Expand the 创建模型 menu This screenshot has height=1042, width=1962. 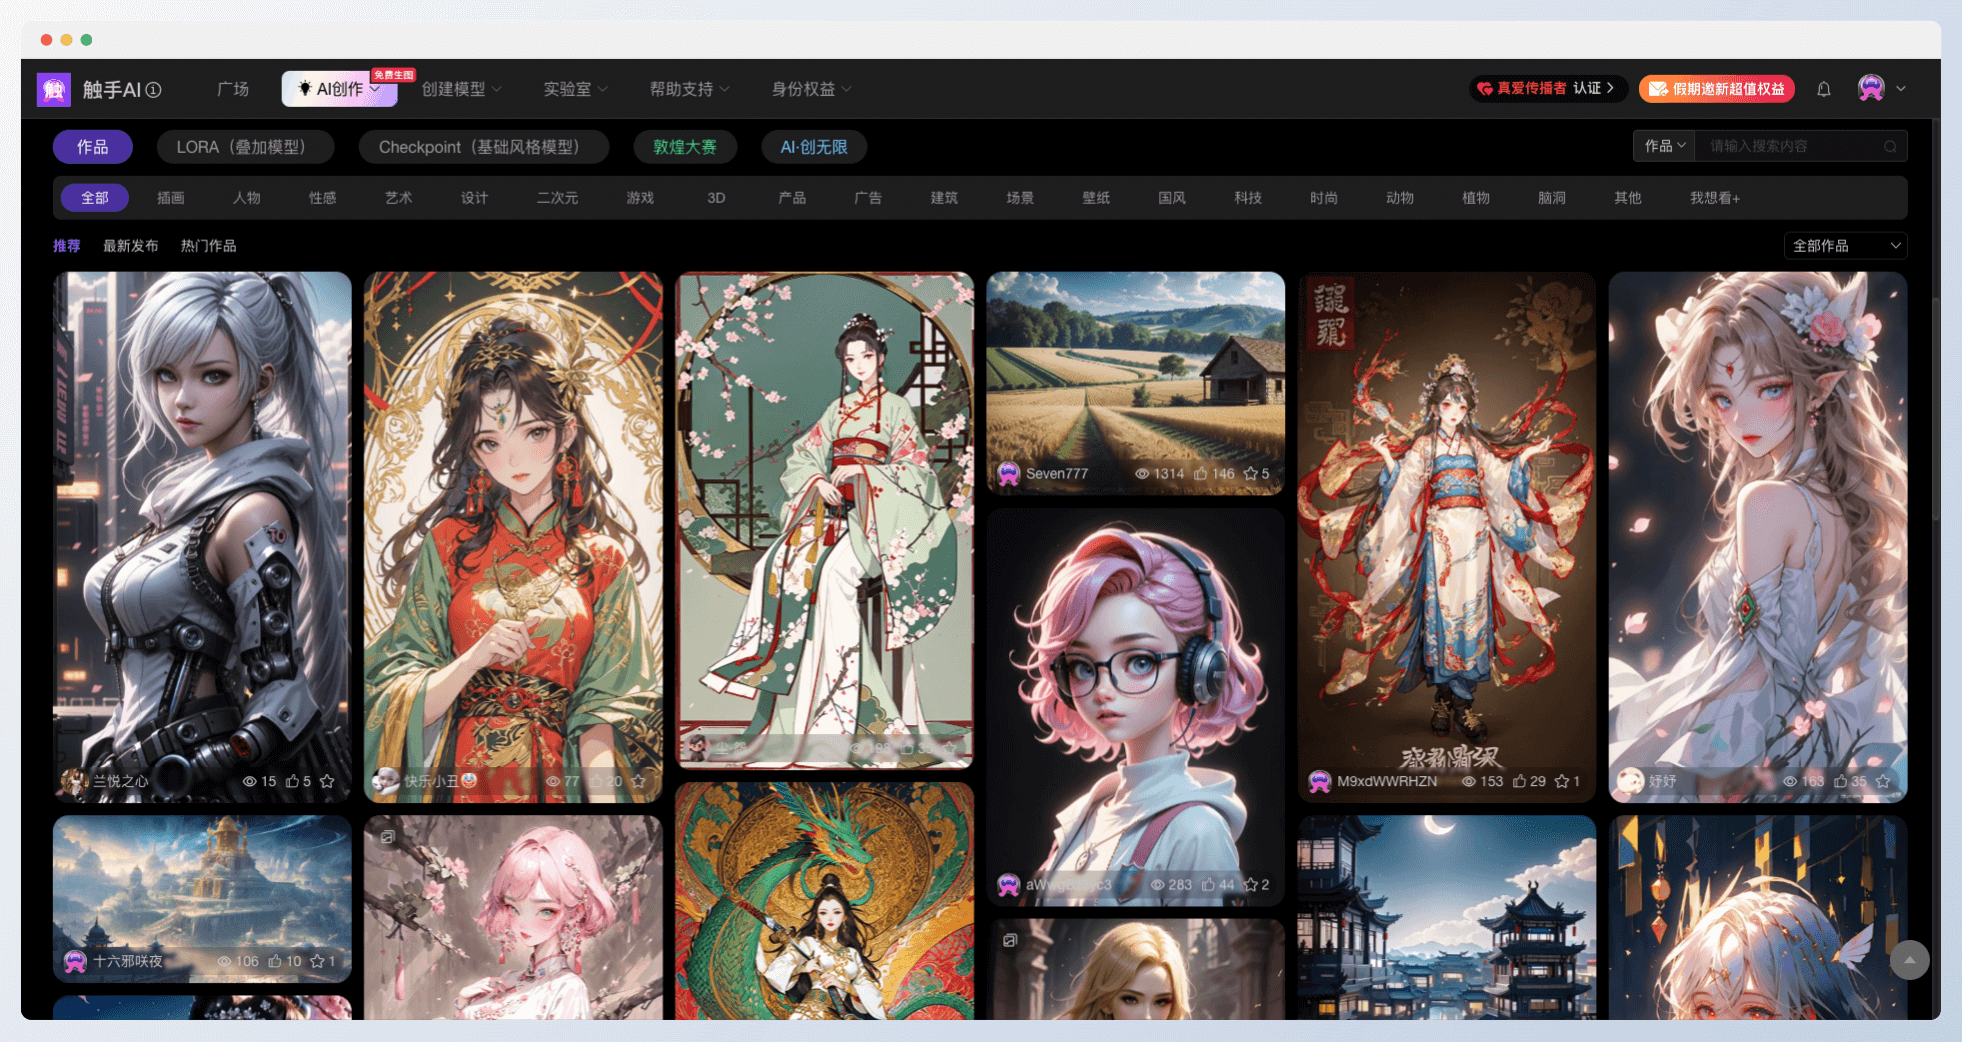click(461, 89)
